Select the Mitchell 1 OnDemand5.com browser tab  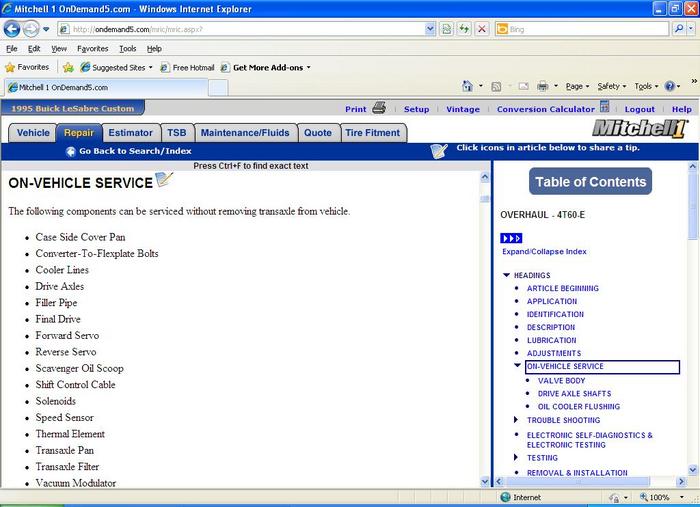pos(106,87)
